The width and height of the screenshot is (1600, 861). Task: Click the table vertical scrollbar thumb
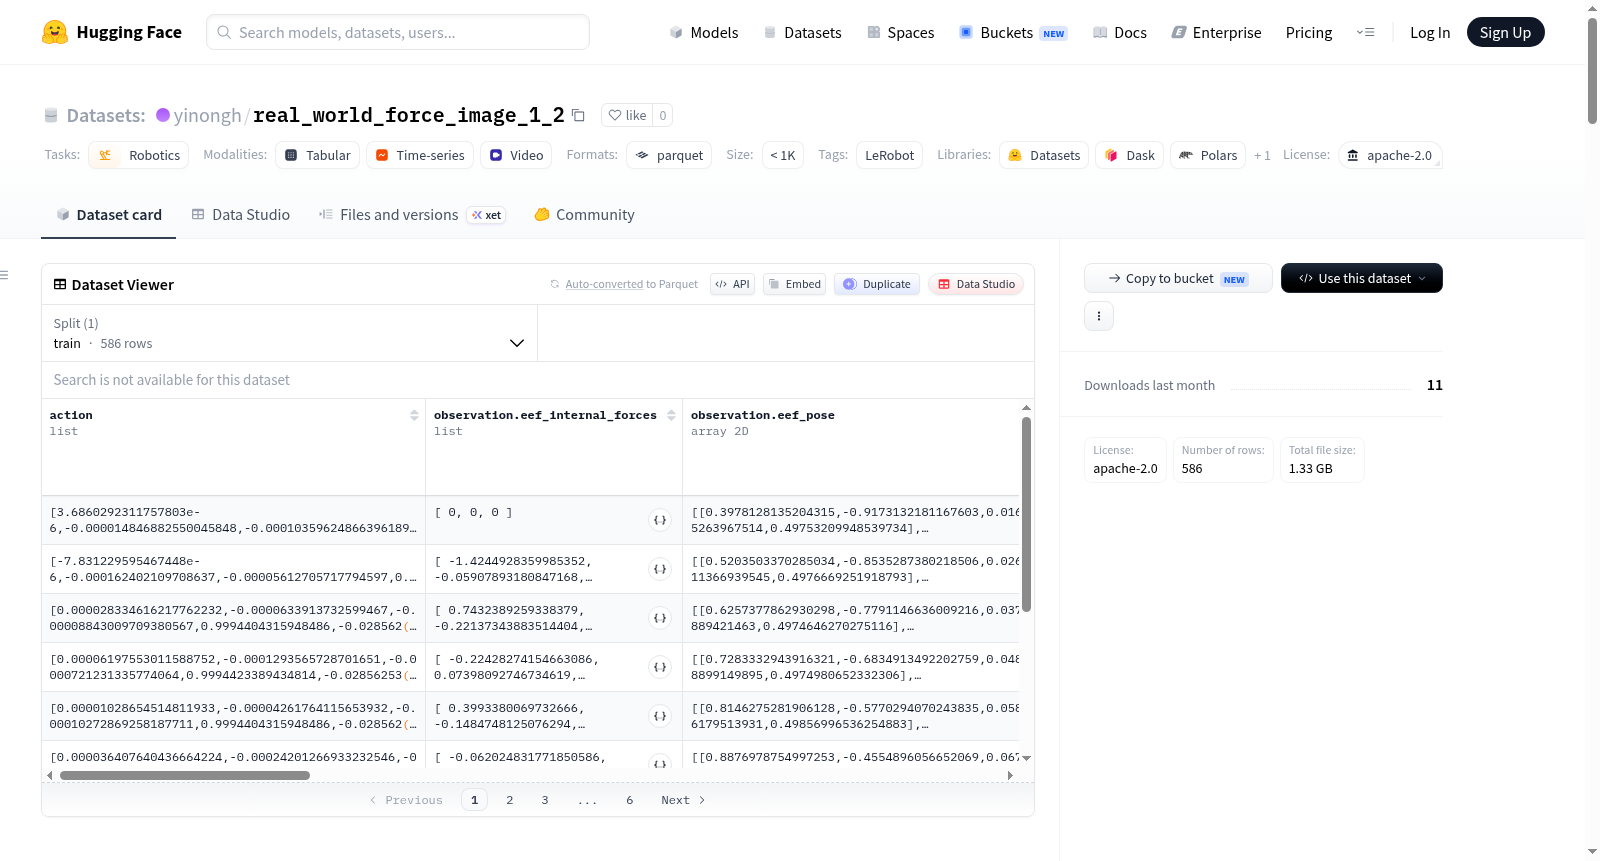click(x=1026, y=514)
